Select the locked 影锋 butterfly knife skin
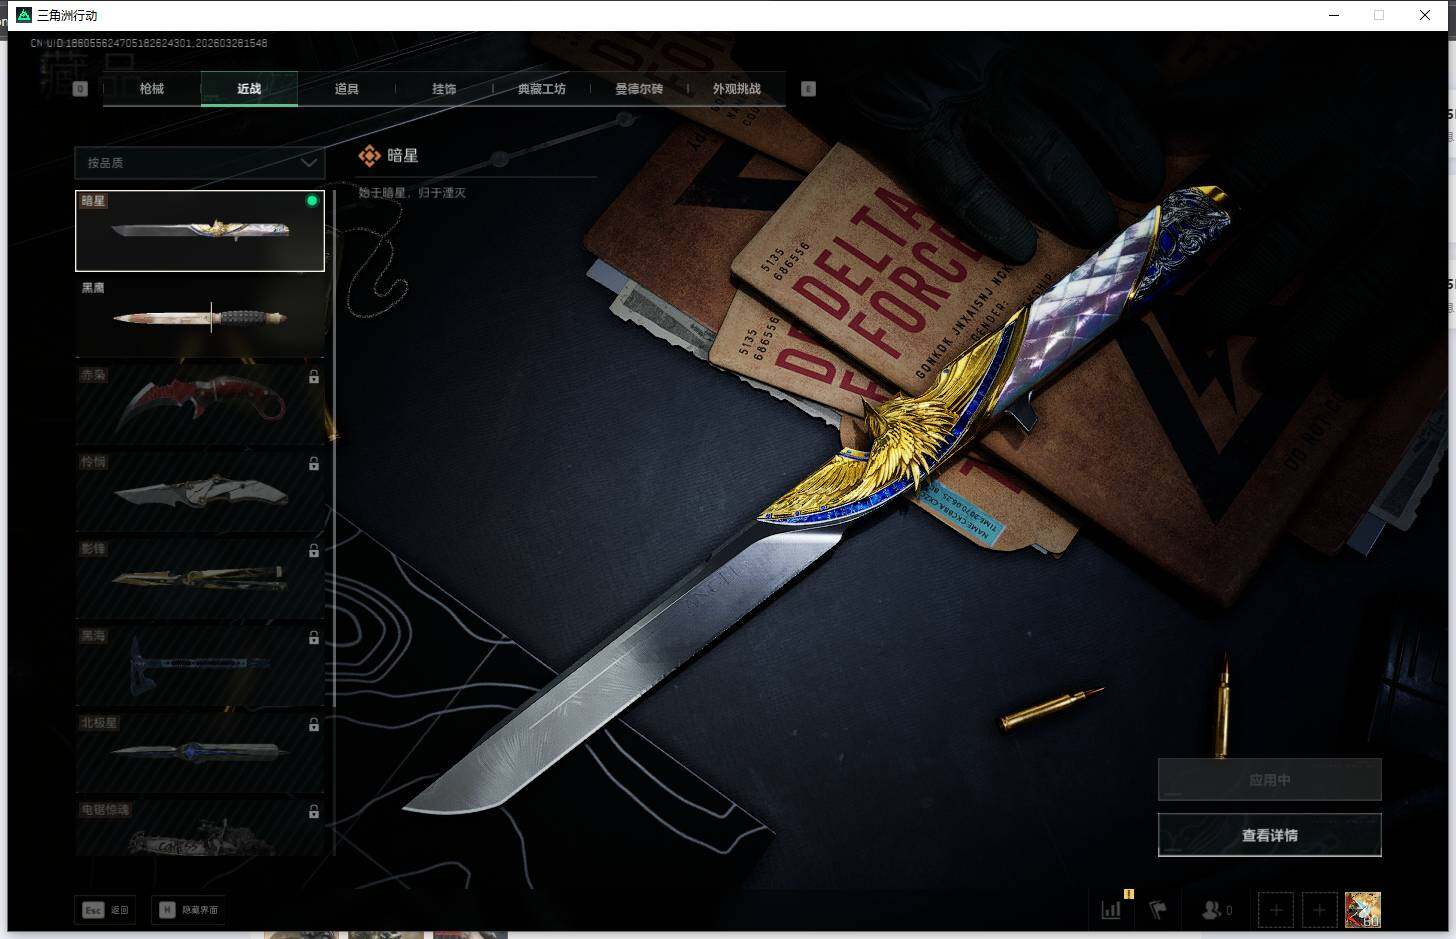 pyautogui.click(x=200, y=578)
